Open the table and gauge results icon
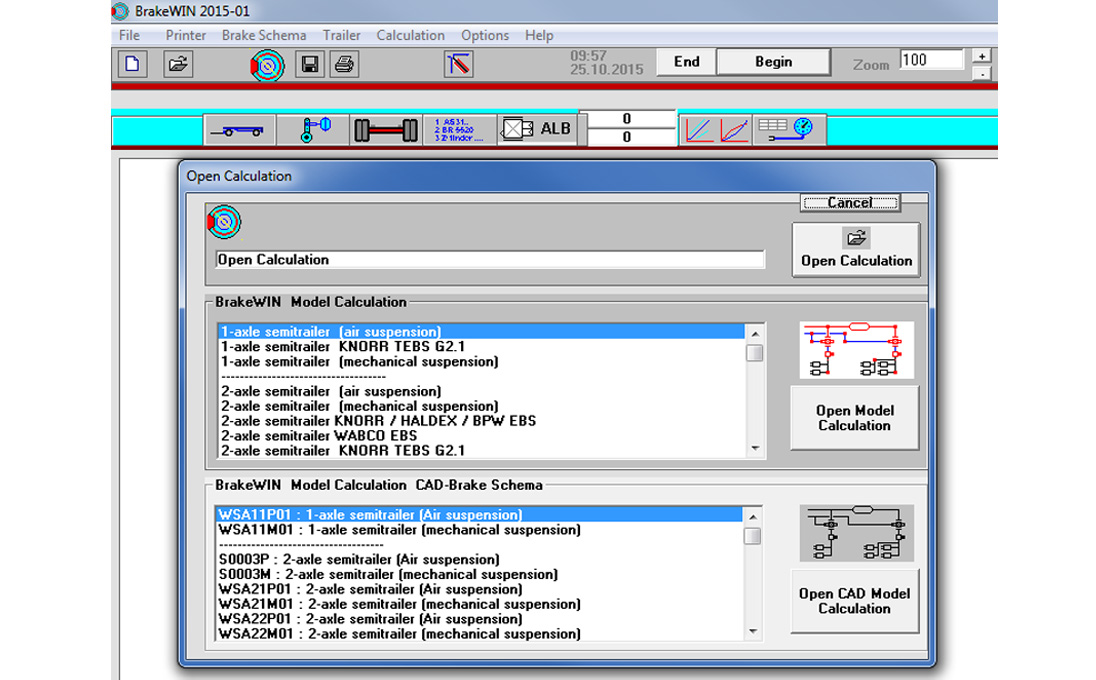The width and height of the screenshot is (1096, 680). (789, 130)
